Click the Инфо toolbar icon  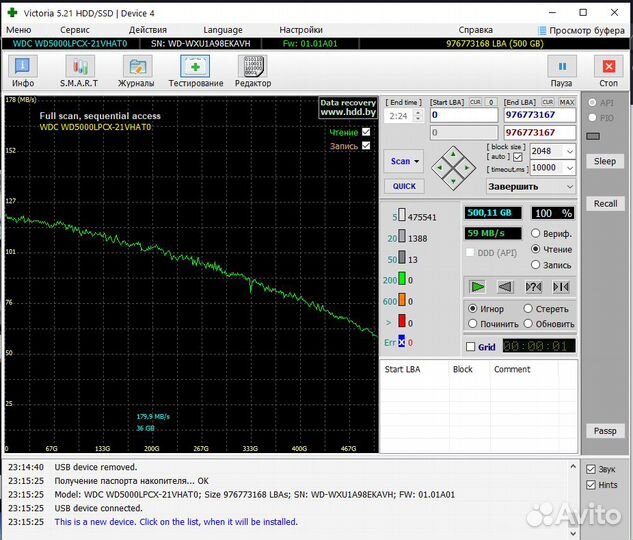pyautogui.click(x=23, y=70)
